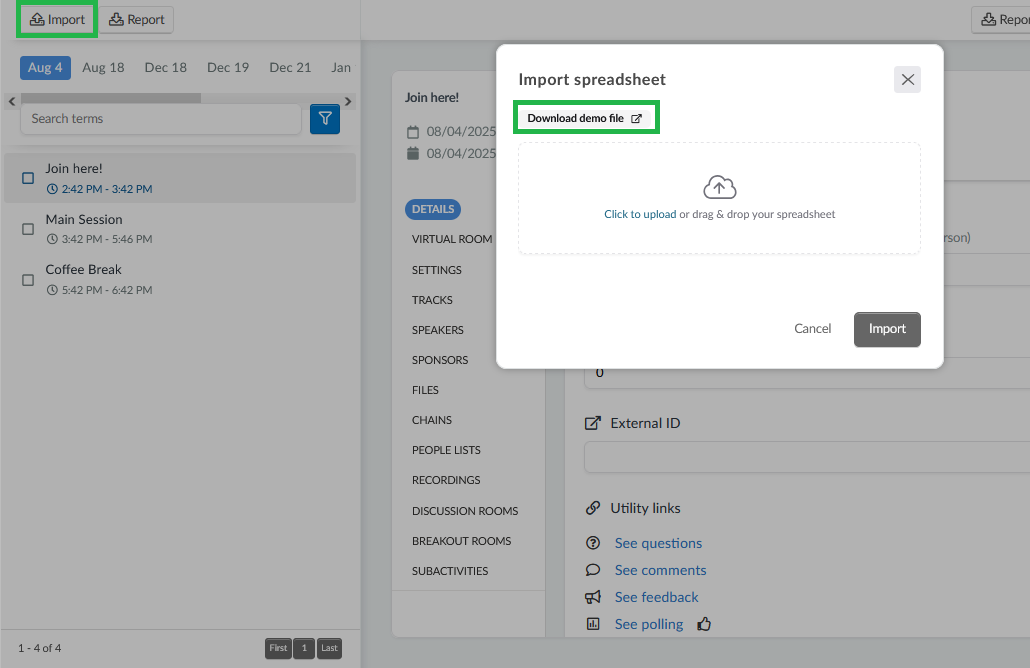
Task: Select the Aug 4 date tab
Action: click(45, 68)
